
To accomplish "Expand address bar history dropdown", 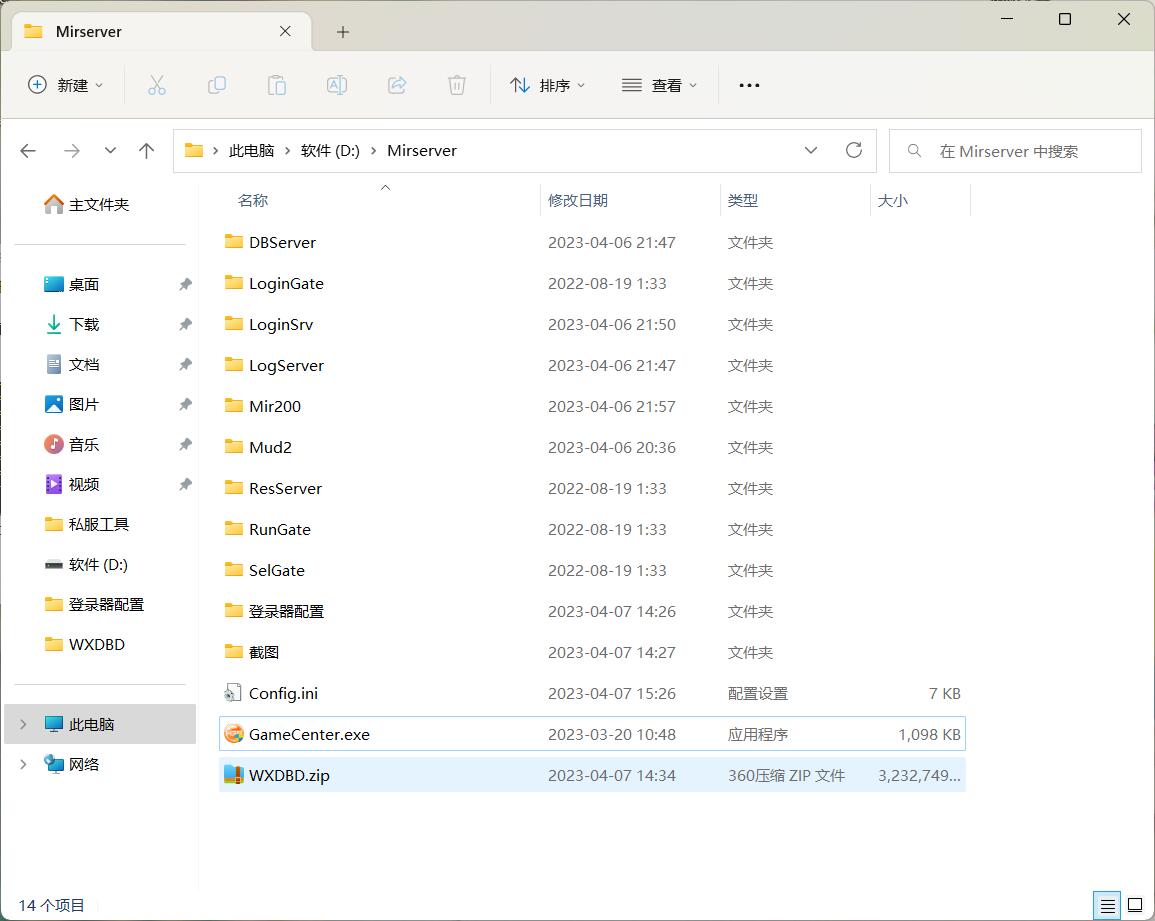I will click(811, 150).
